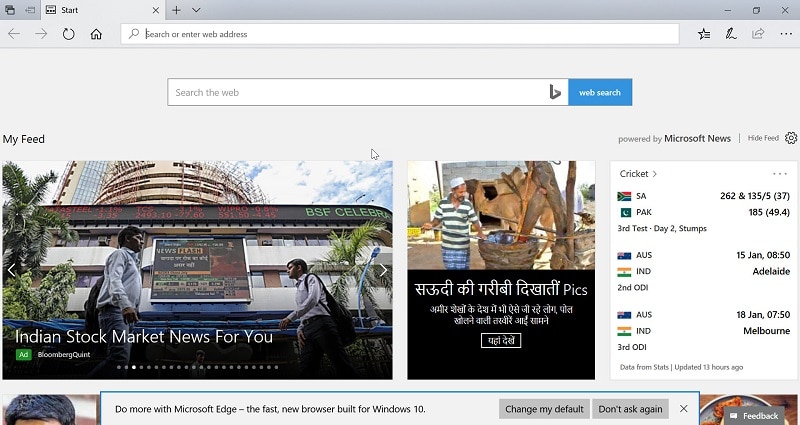Open the Feedback button
800x425 pixels.
click(x=754, y=416)
